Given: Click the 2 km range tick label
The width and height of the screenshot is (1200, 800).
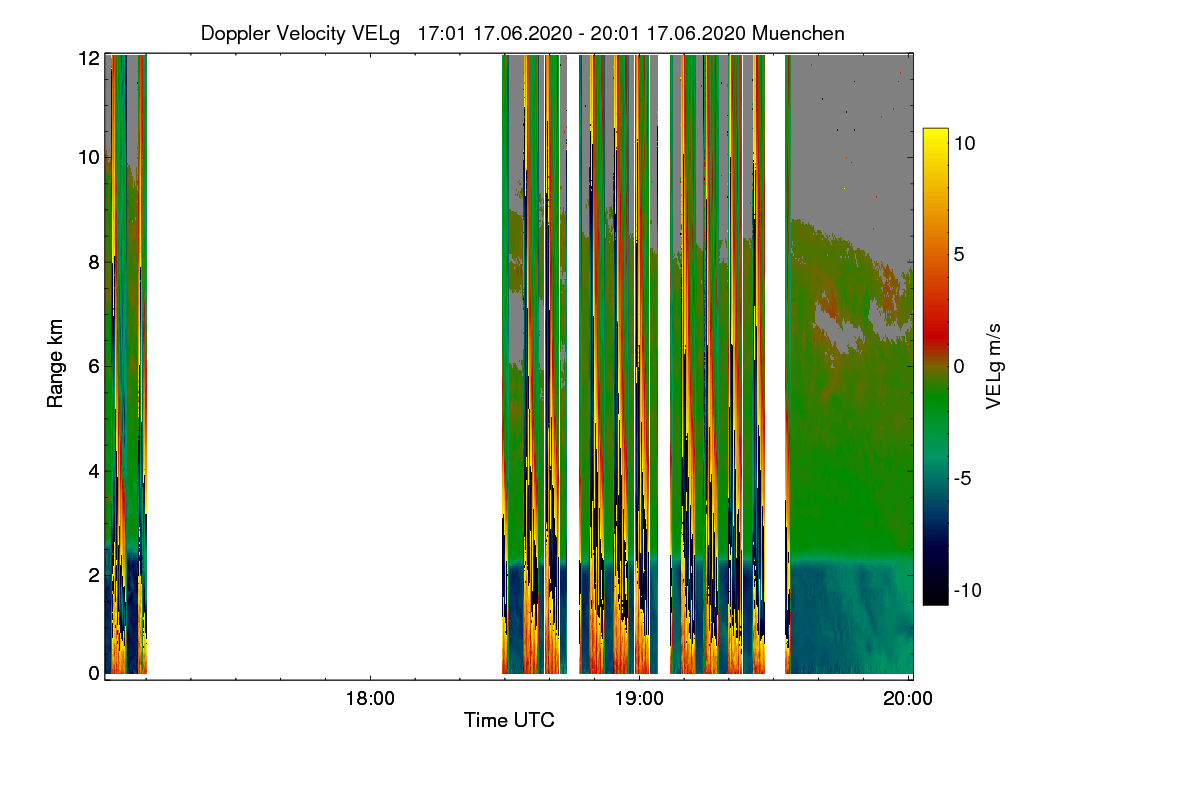Looking at the screenshot, I should [x=94, y=575].
